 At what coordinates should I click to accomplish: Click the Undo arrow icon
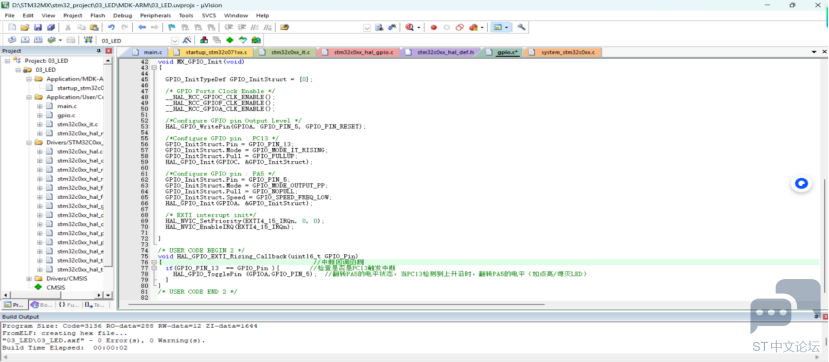point(111,27)
